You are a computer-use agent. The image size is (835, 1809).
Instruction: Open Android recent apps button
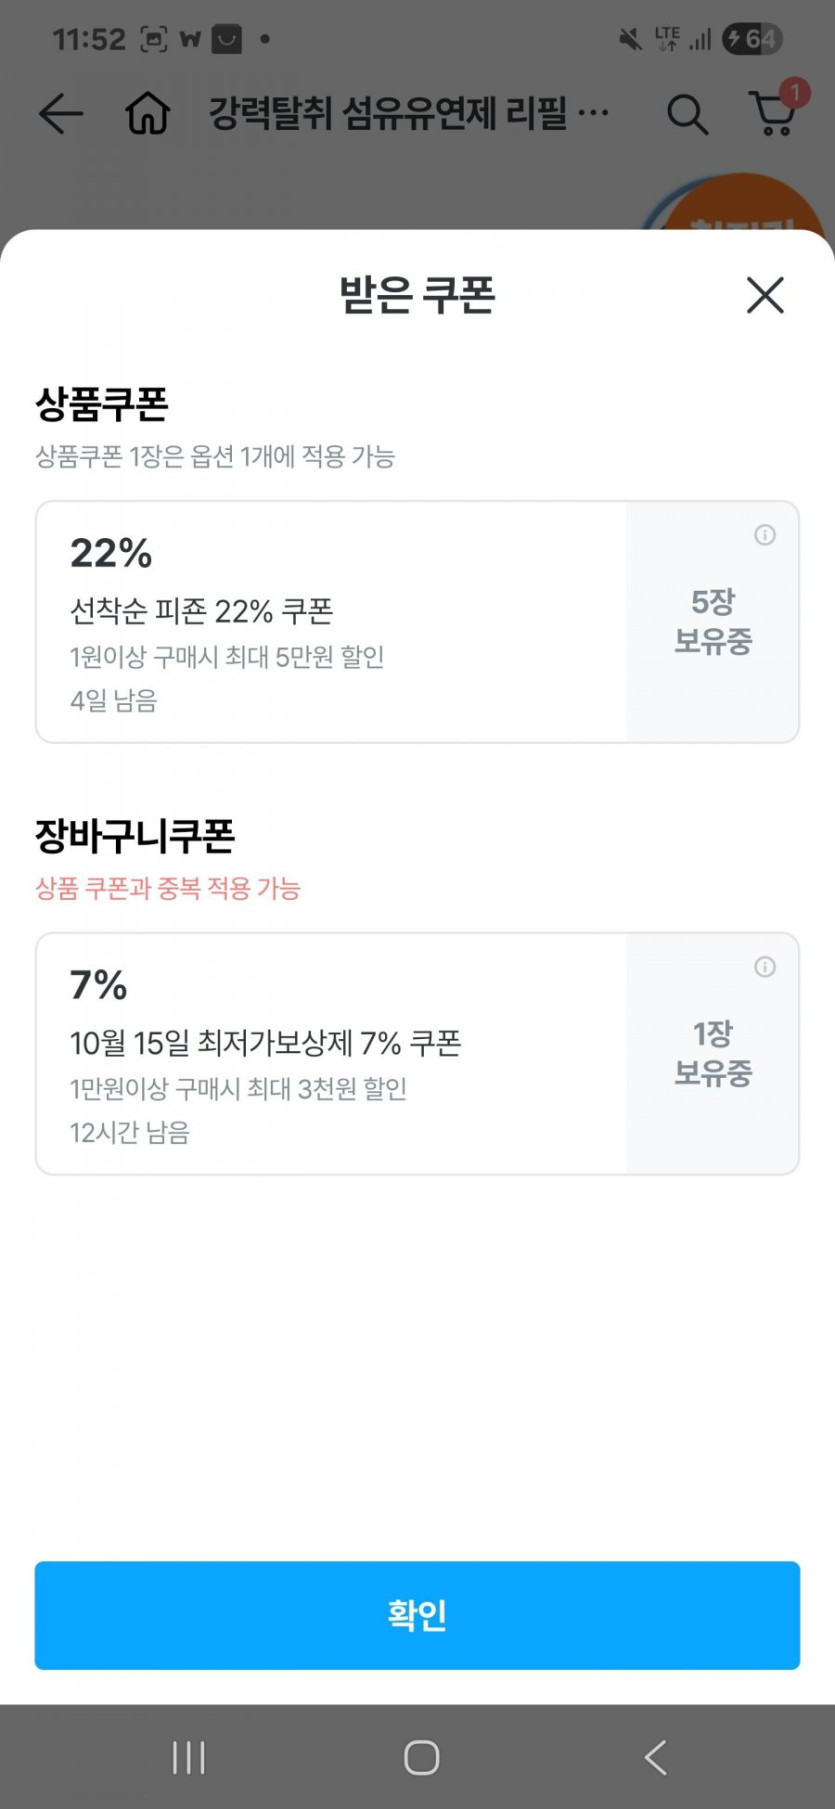[x=188, y=1757]
